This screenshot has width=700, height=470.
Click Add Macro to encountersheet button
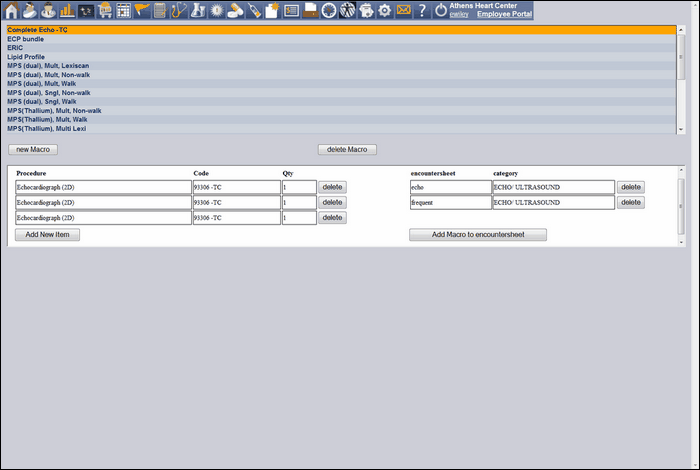click(x=478, y=234)
